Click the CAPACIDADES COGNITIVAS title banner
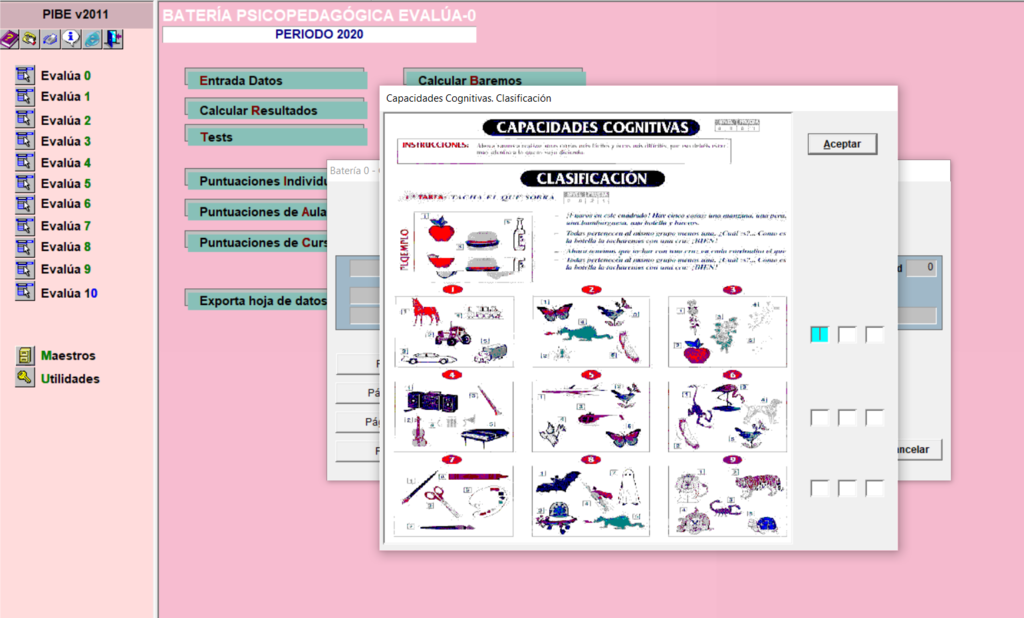1024x618 pixels. 592,127
